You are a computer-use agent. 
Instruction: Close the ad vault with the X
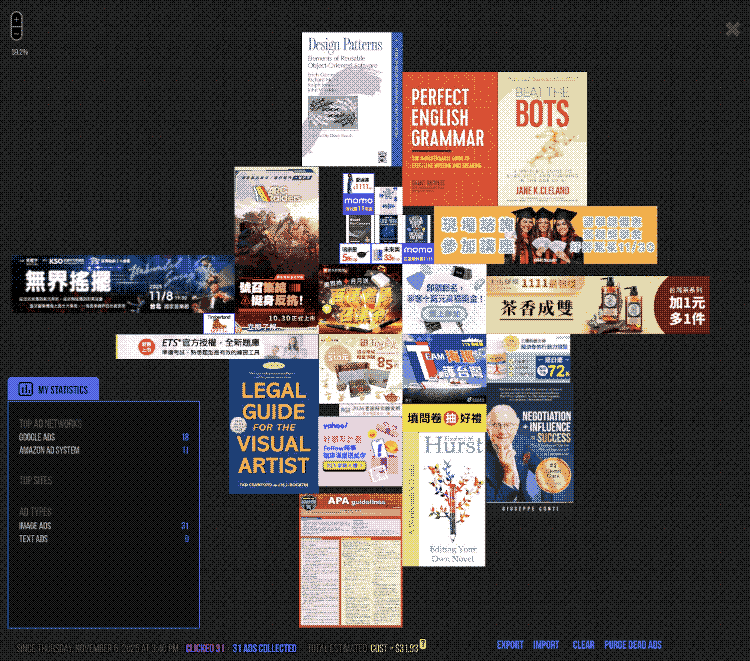(x=733, y=28)
